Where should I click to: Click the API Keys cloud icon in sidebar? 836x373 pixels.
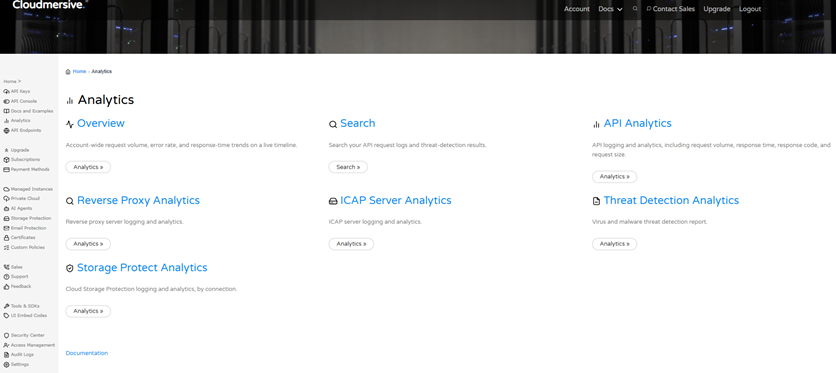(x=6, y=92)
